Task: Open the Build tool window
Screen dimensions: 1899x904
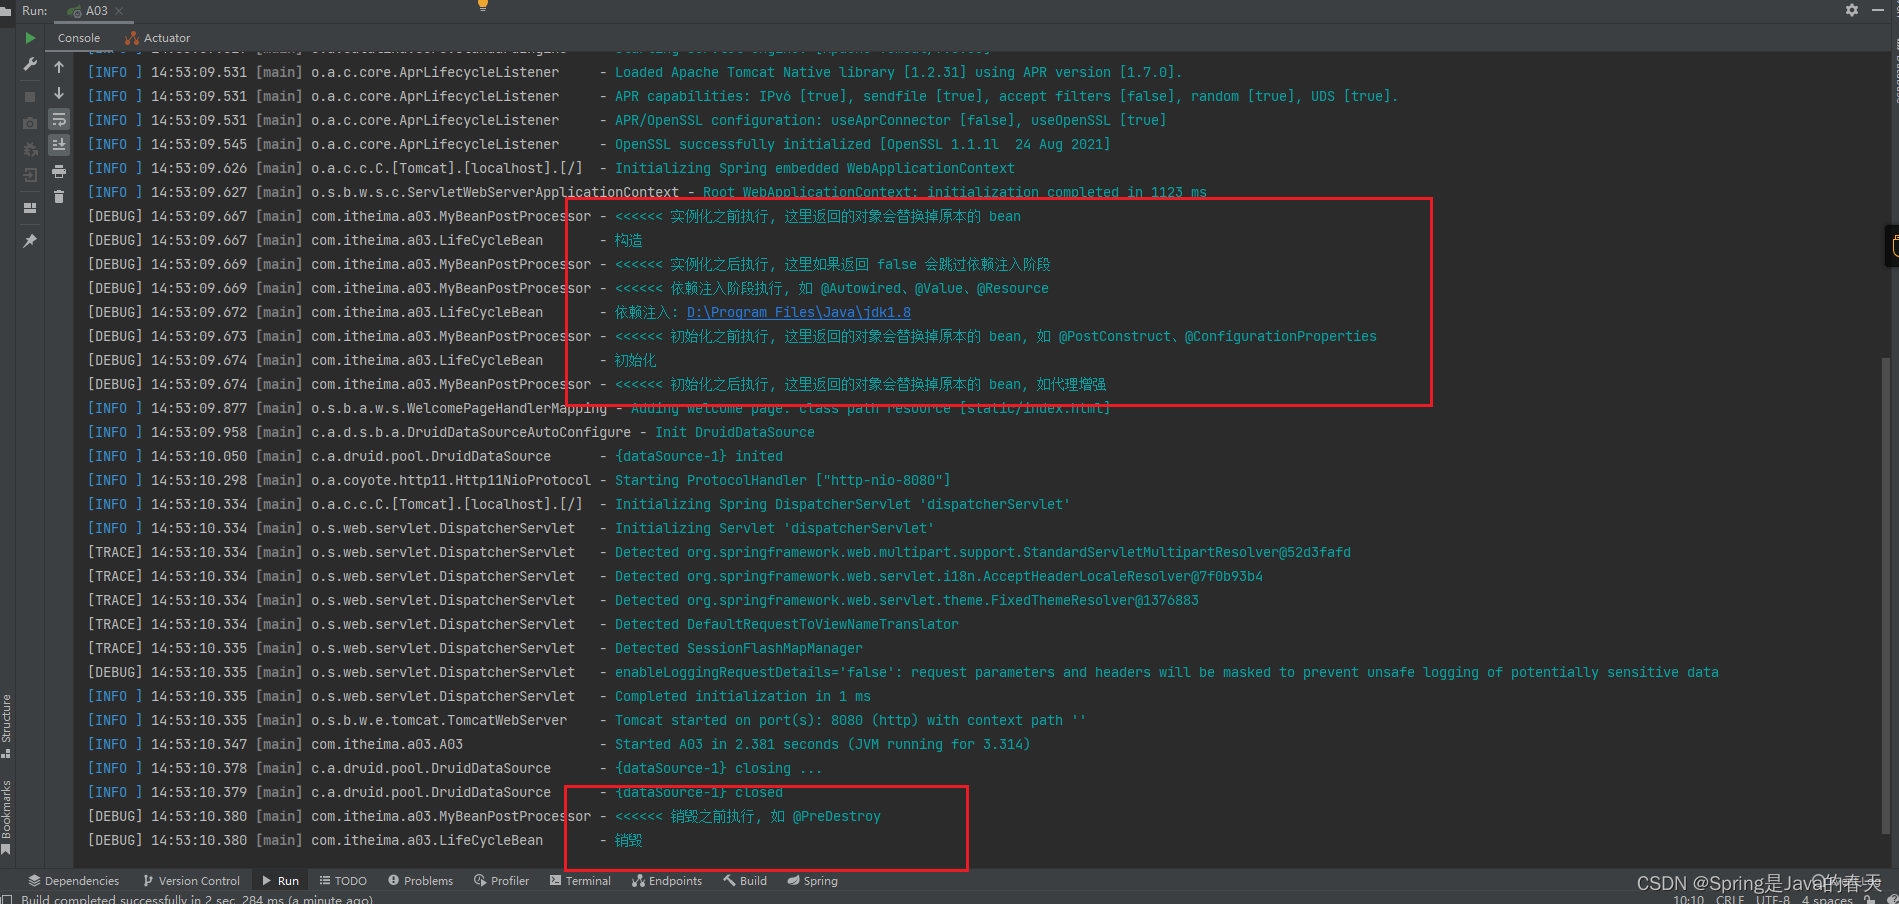Action: [746, 881]
